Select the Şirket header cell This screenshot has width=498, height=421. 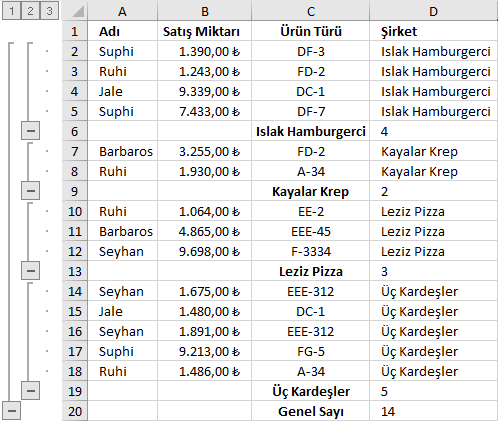[x=434, y=31]
